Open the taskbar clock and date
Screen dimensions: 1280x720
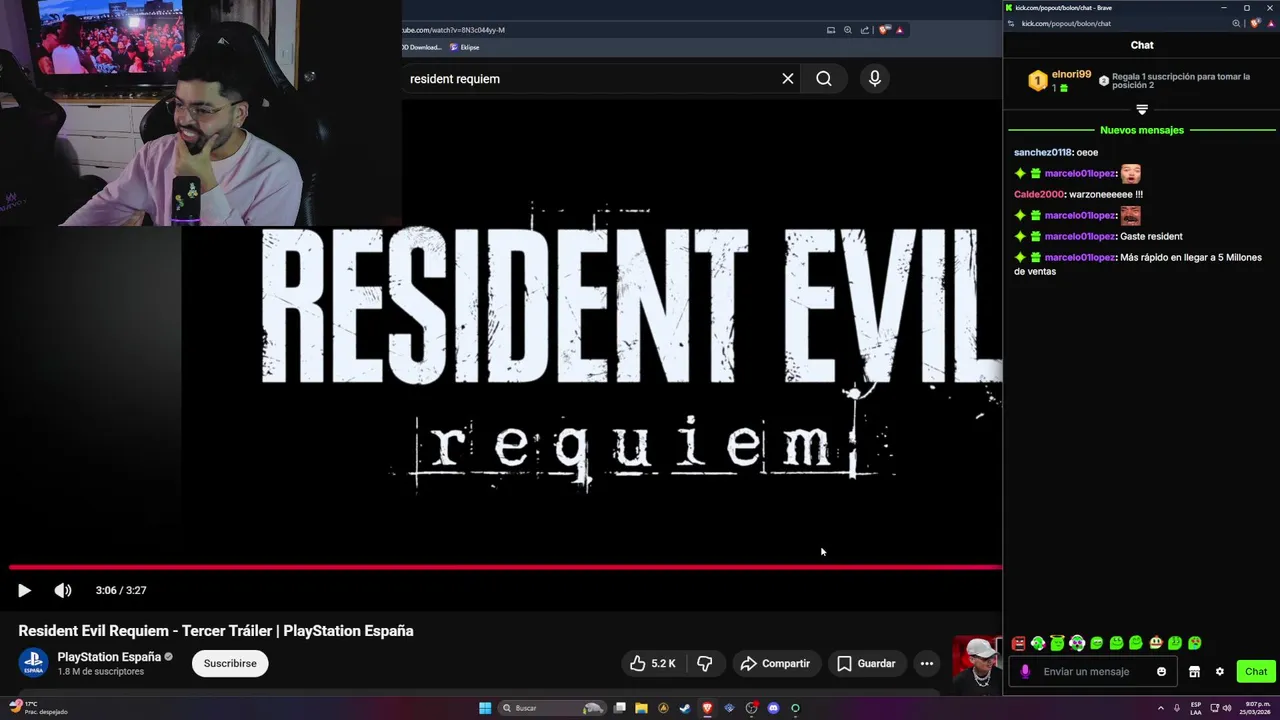[x=1256, y=708]
